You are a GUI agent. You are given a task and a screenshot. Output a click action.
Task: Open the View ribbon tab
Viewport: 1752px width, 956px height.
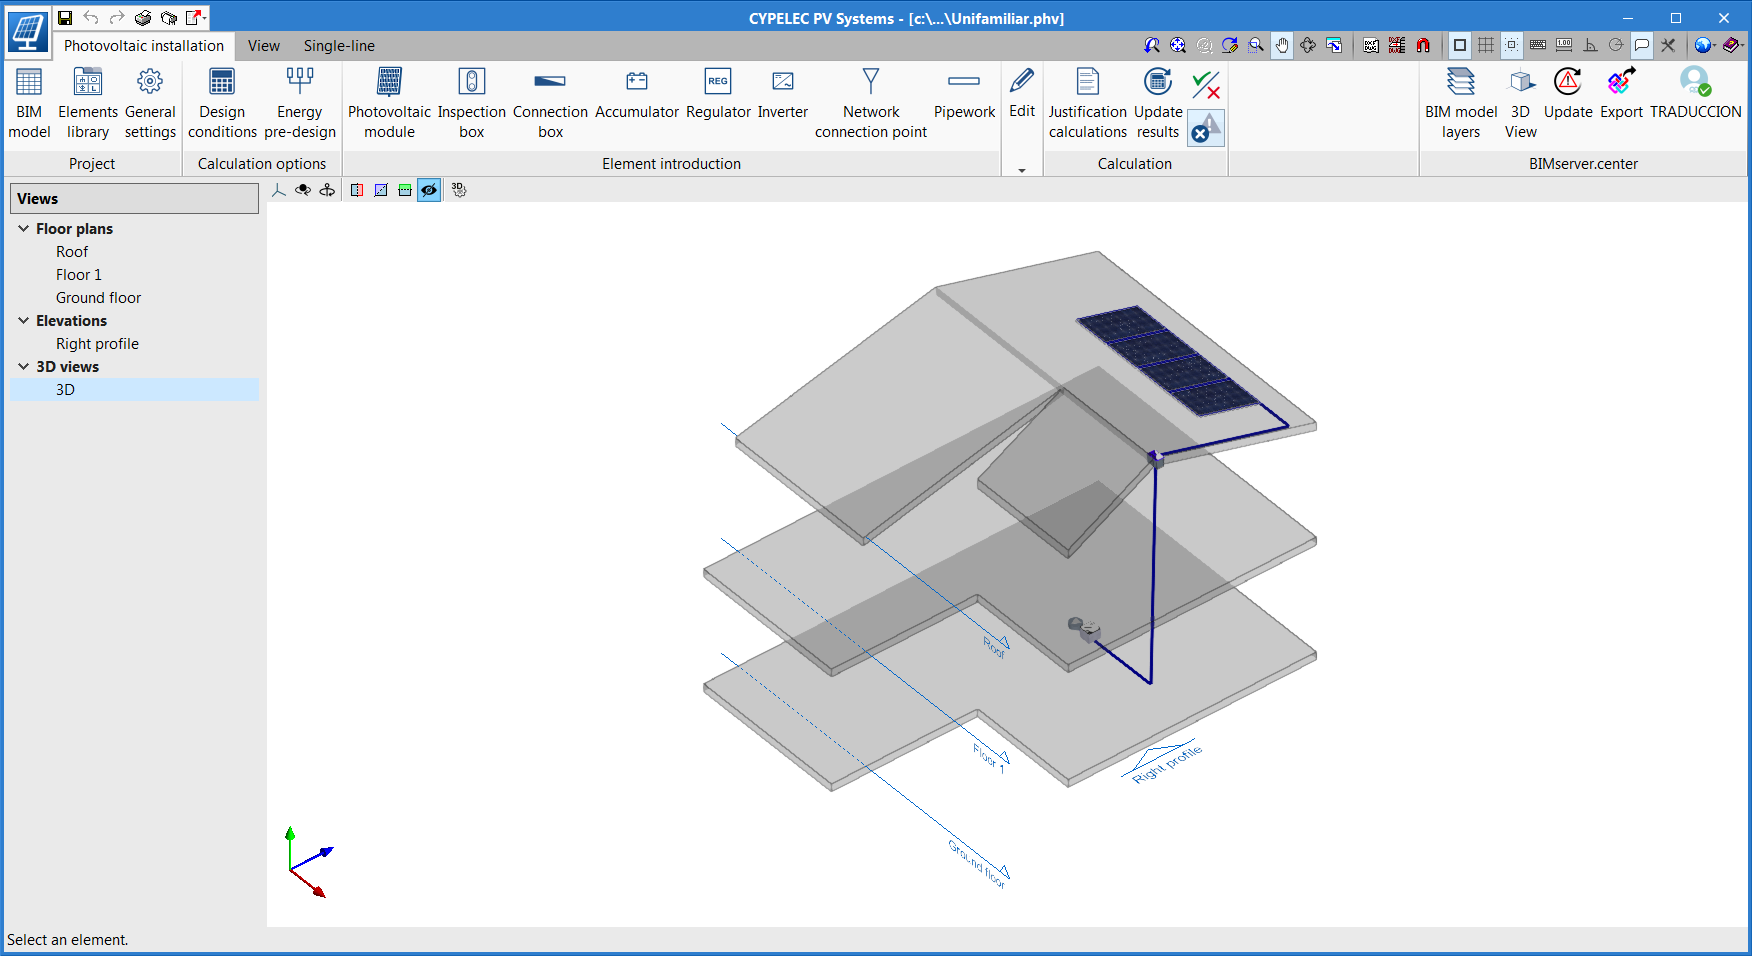coord(263,46)
